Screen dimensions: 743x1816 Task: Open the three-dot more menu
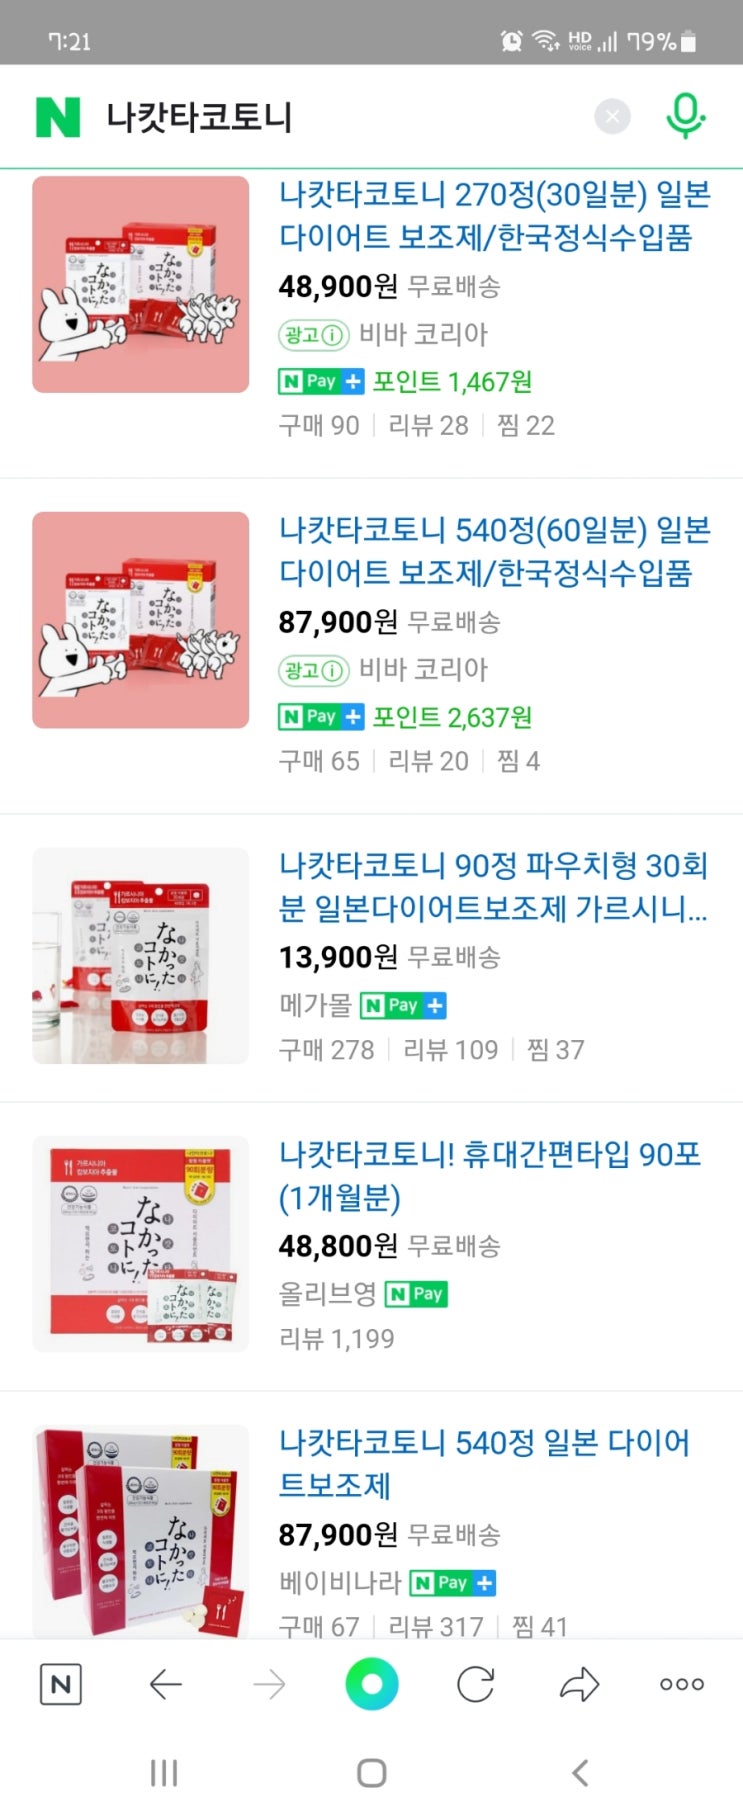(x=682, y=1685)
